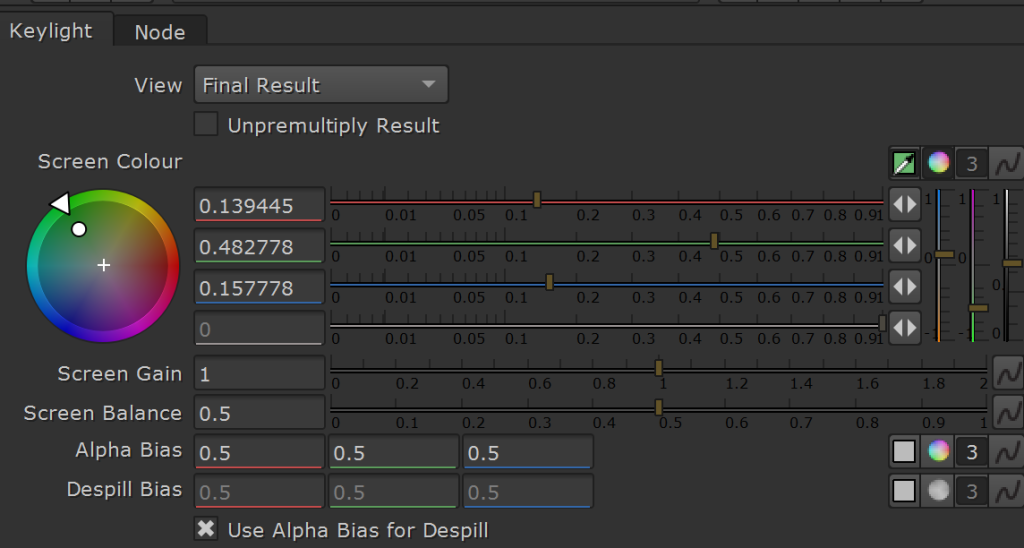Toggle Screen Colour channel count 3 button
This screenshot has width=1024, height=548.
tap(971, 163)
